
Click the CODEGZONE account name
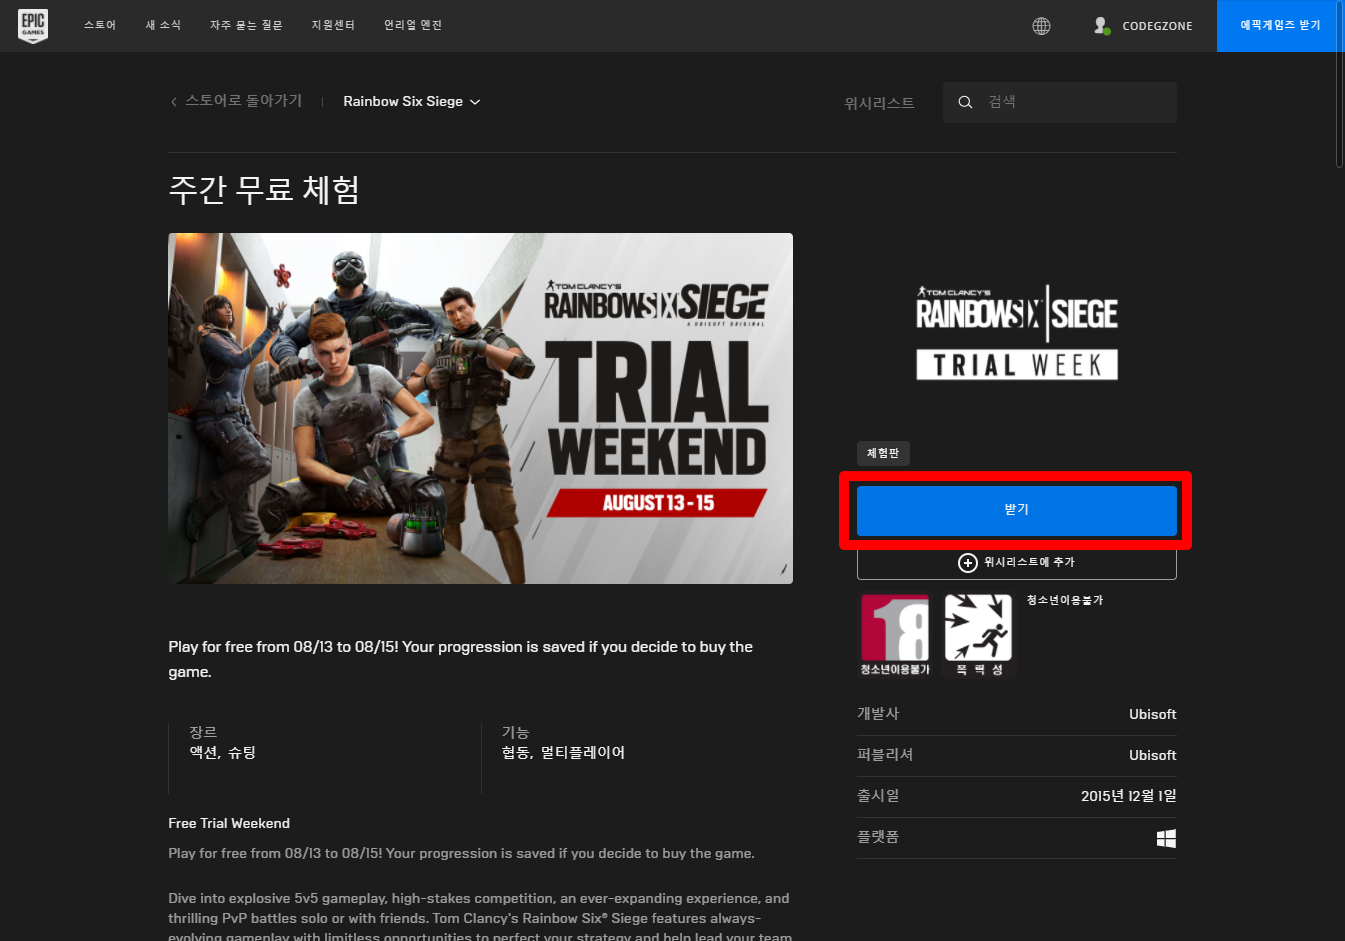coord(1157,26)
